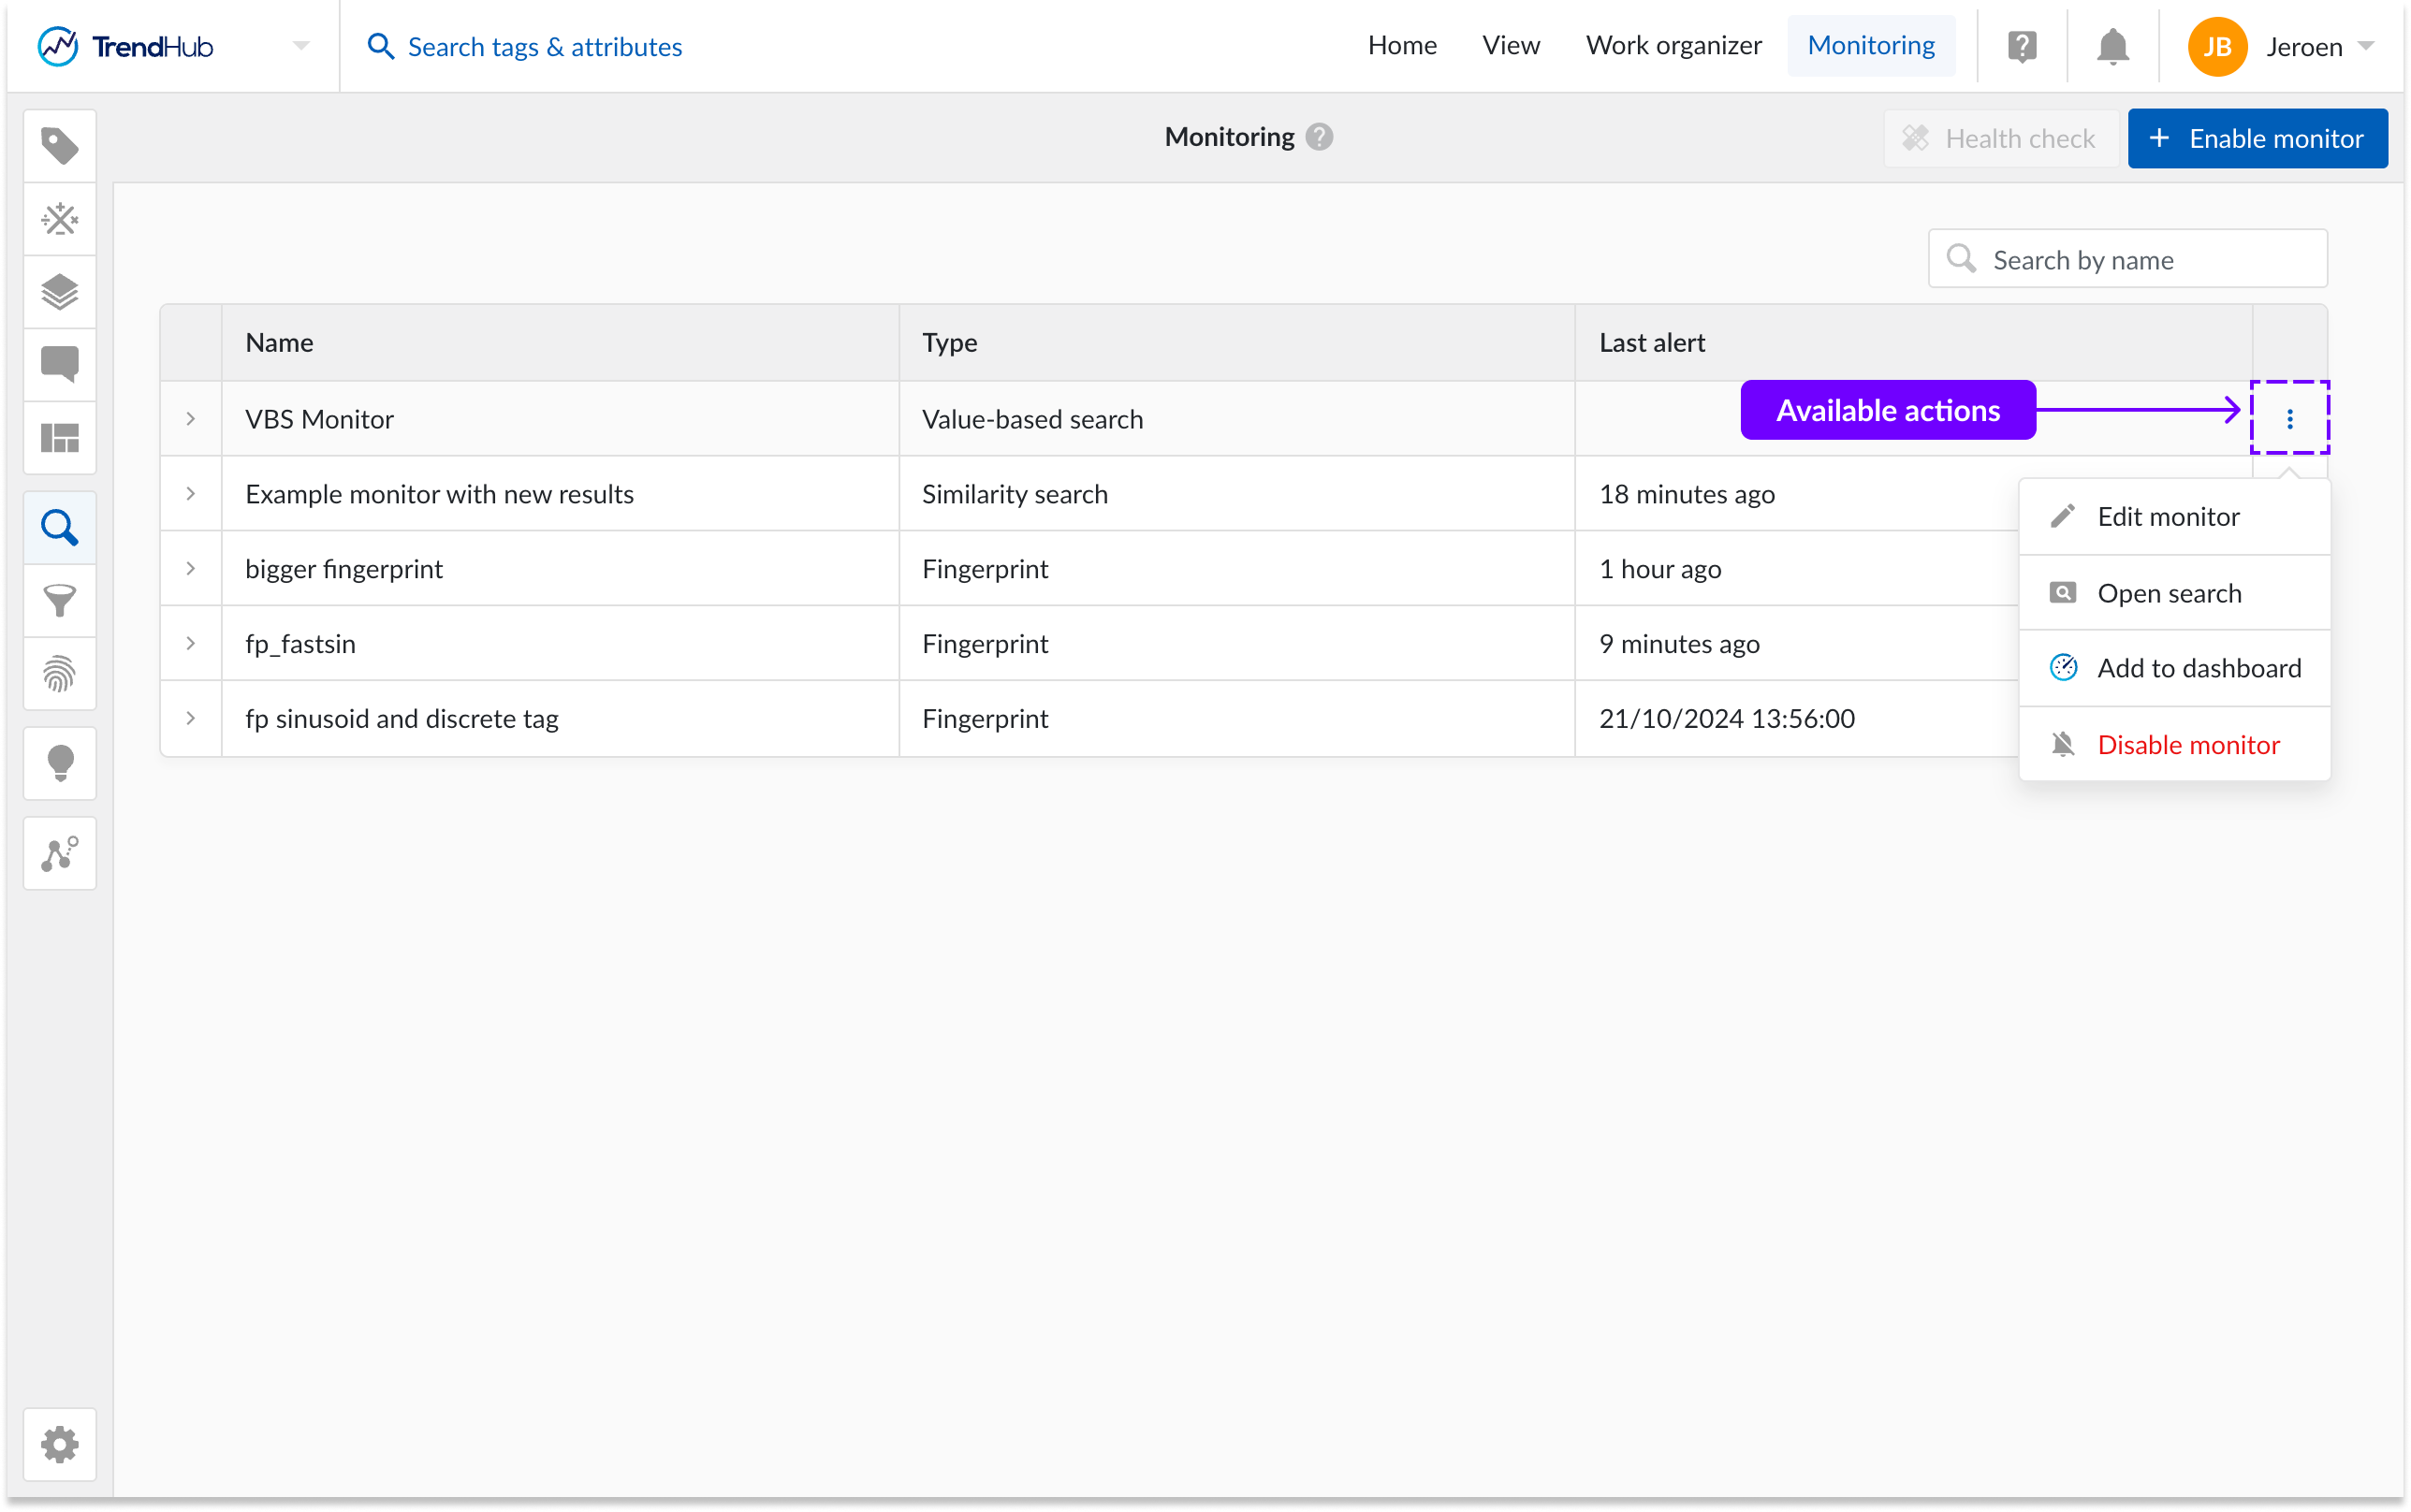
Task: Open the fingerprint sidebar icon
Action: click(60, 674)
